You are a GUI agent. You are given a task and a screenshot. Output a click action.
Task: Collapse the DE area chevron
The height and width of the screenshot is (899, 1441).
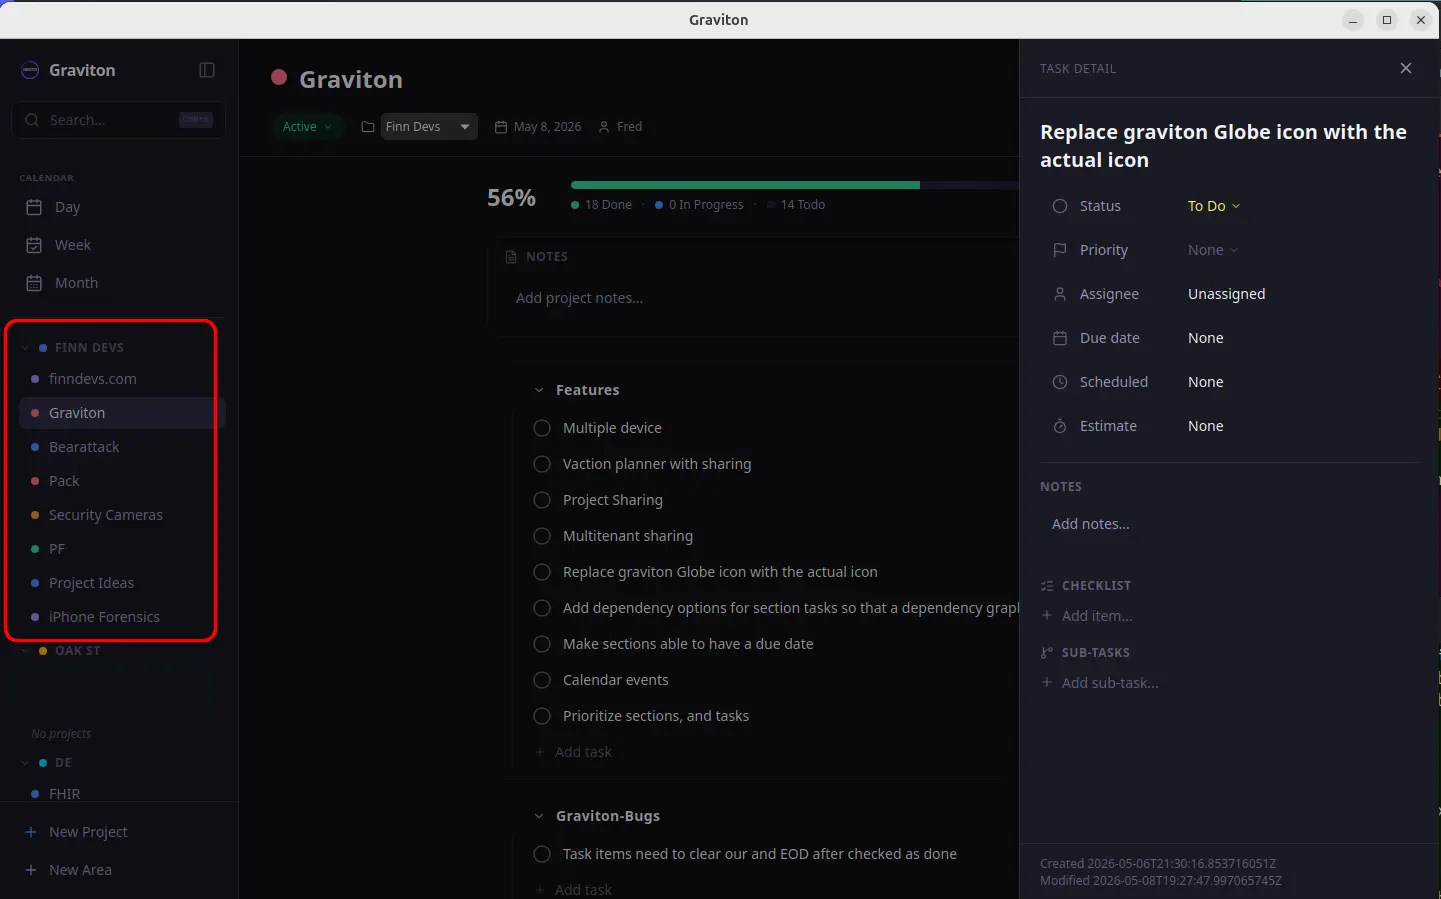(25, 763)
